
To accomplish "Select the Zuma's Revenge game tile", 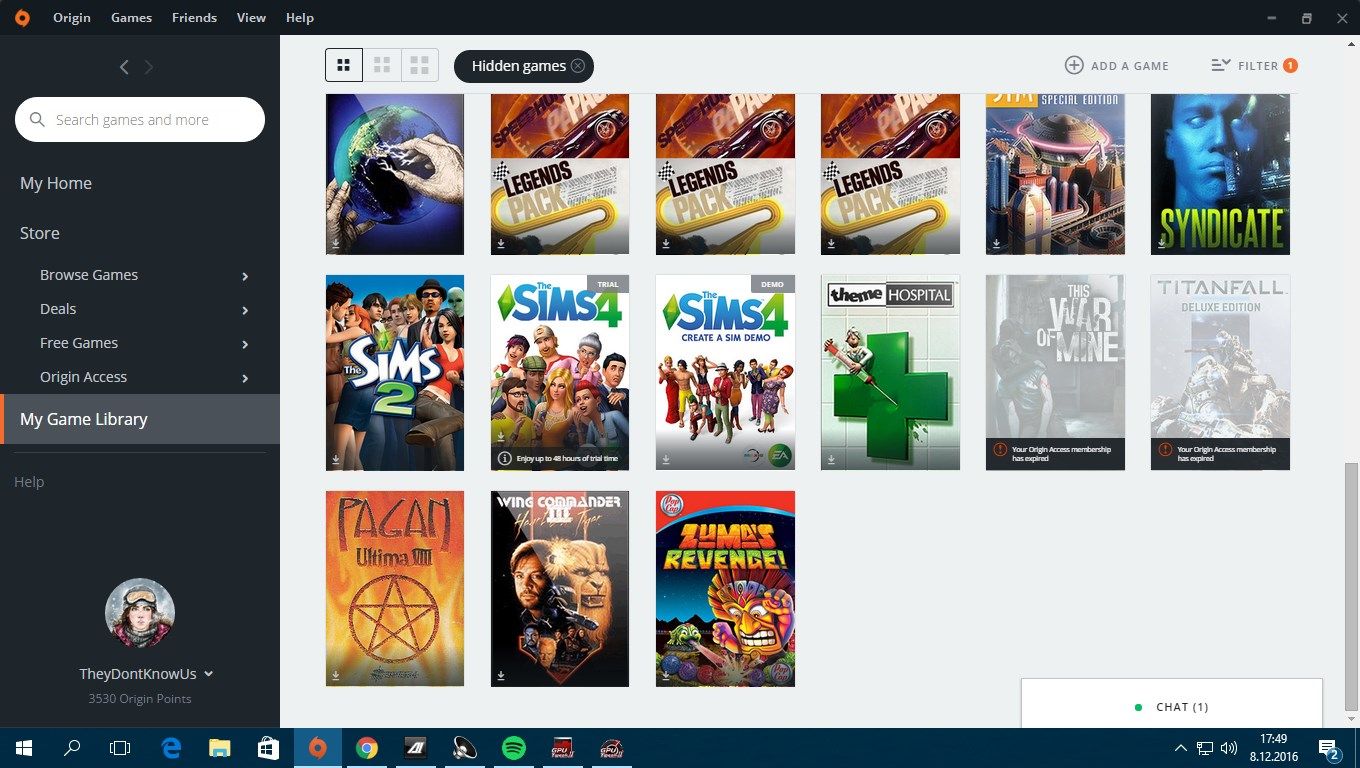I will point(725,589).
